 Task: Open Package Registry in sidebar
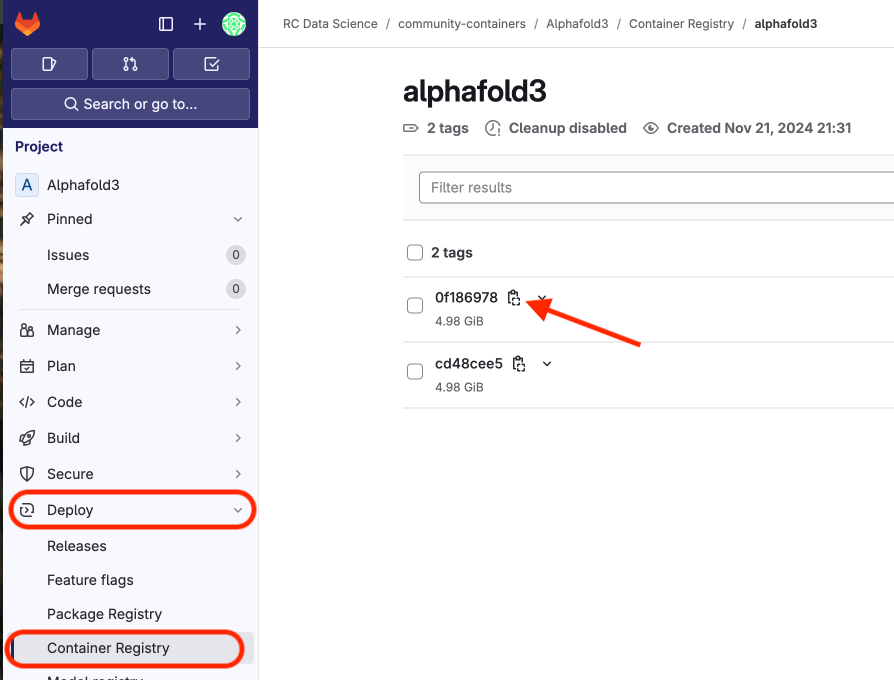[104, 614]
